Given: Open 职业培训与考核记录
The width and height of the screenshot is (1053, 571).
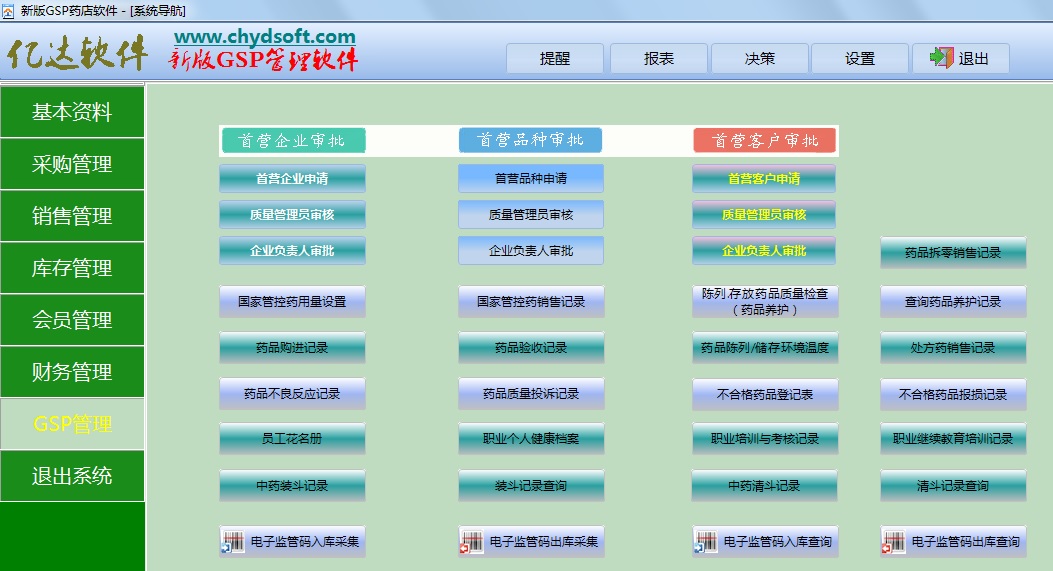Looking at the screenshot, I should click(x=765, y=439).
